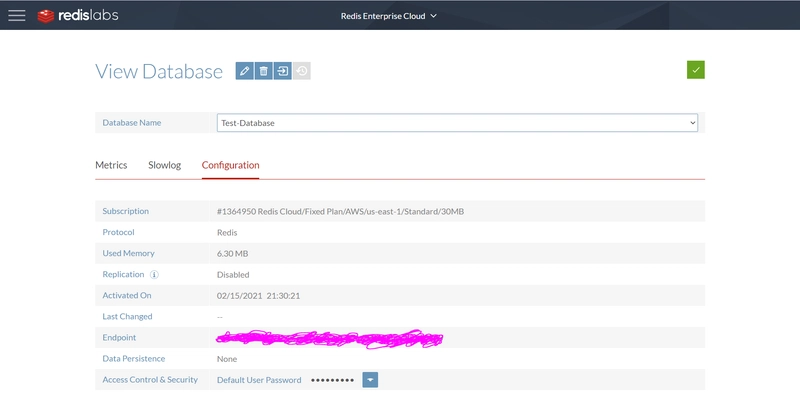This screenshot has width=800, height=396.
Task: Click the Access Control & Security label
Action: point(150,380)
